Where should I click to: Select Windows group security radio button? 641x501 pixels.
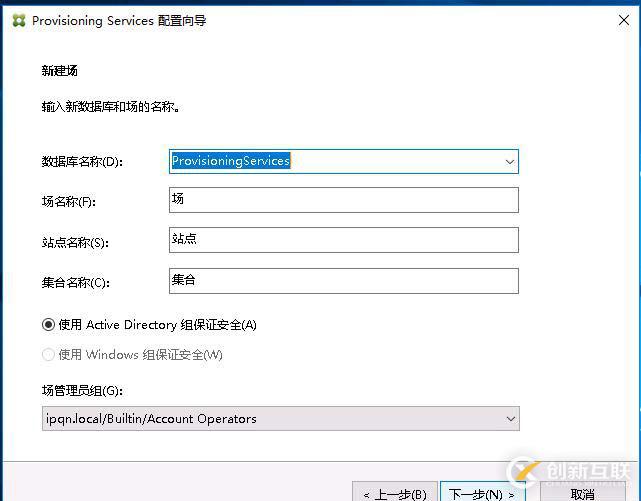point(48,354)
